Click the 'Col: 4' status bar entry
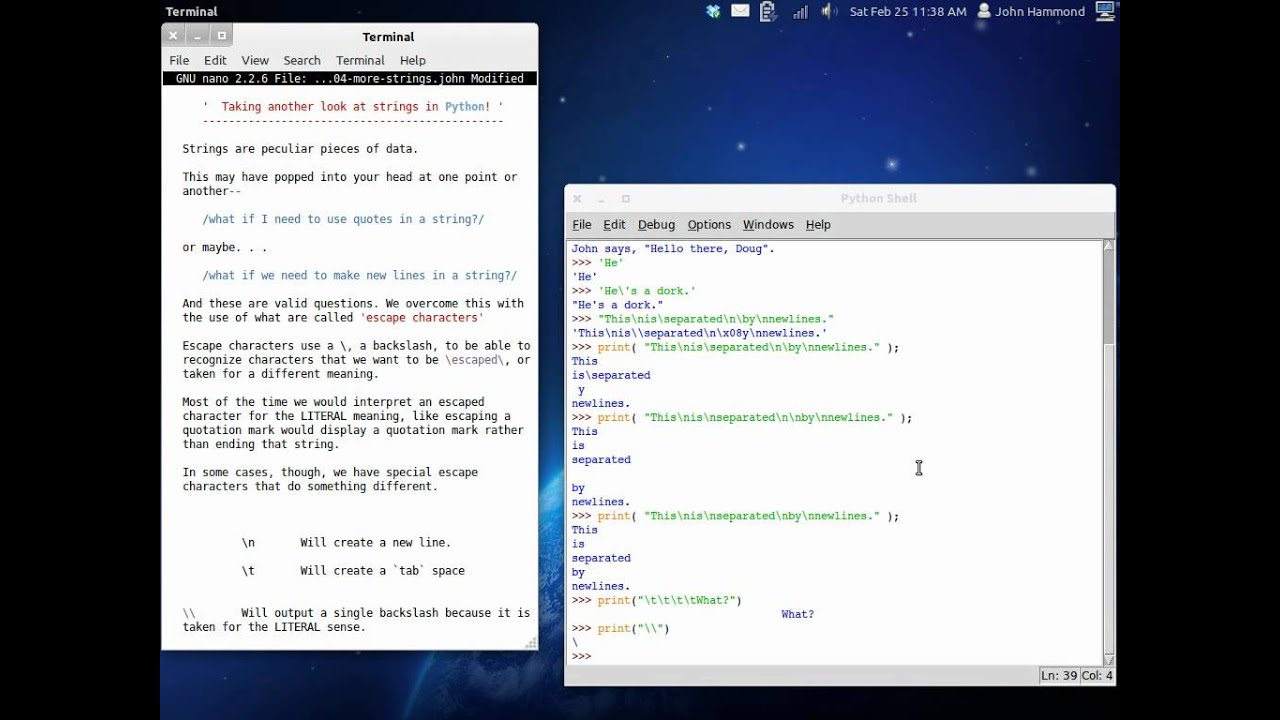Viewport: 1280px width, 720px height. [x=1097, y=676]
